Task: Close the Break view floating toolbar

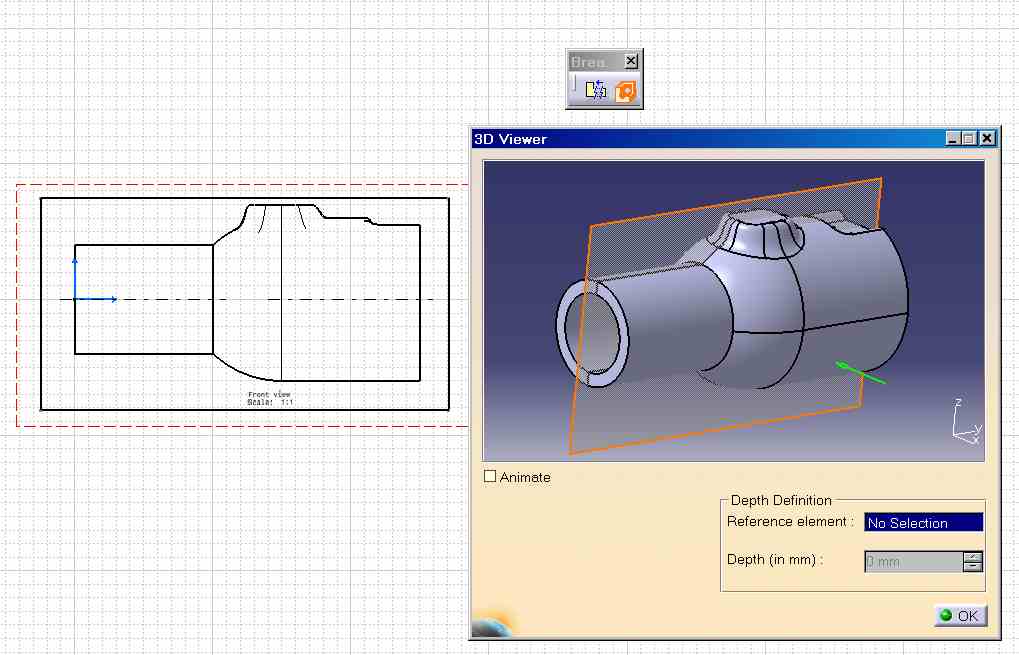Action: 631,61
